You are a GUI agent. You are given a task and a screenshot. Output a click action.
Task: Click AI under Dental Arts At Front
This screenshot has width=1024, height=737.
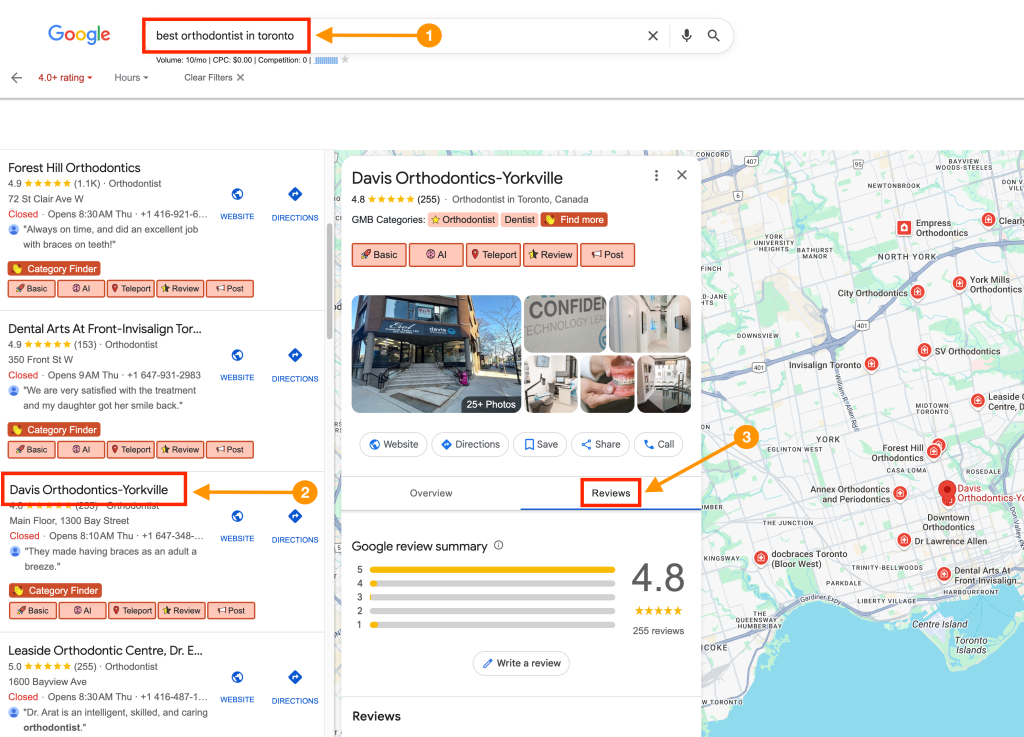[81, 450]
